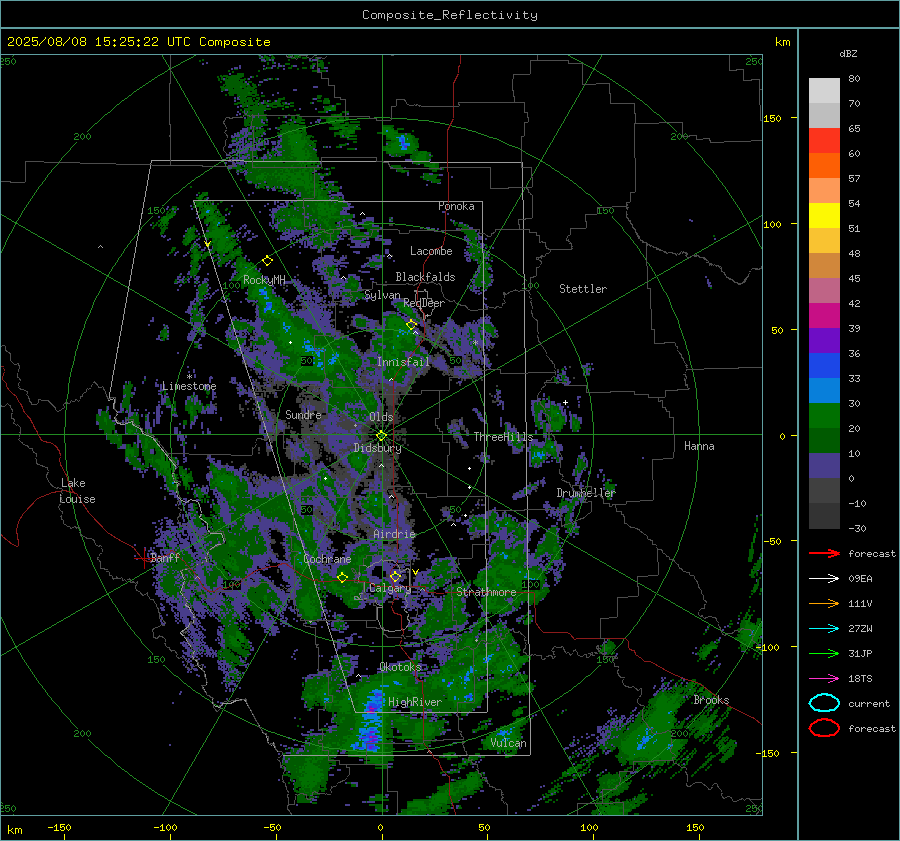Click the red cross marker at Banff
900x841 pixels.
pyautogui.click(x=143, y=557)
